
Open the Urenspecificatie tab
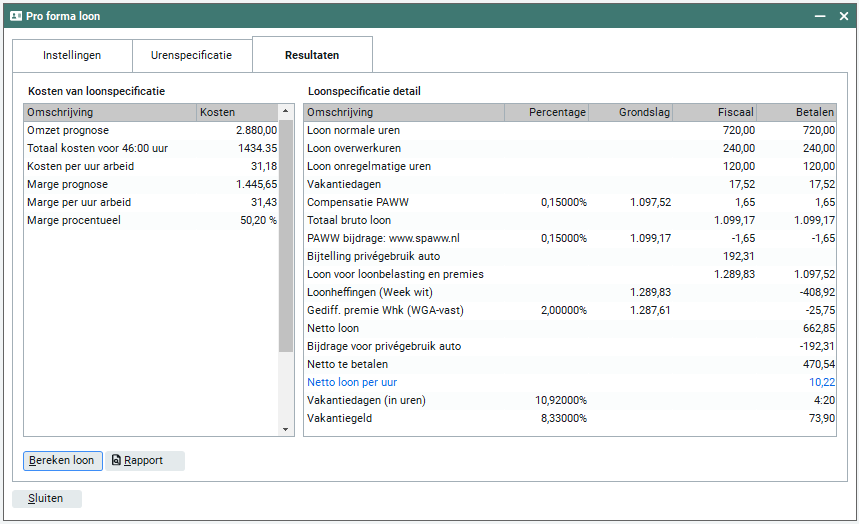point(191,55)
